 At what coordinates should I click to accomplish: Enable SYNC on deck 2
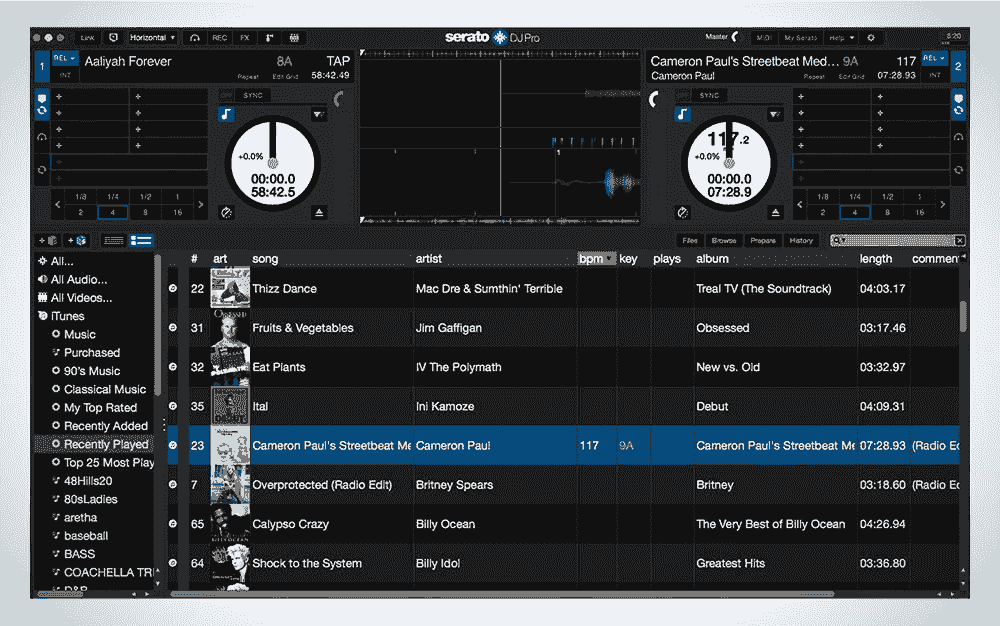709,95
